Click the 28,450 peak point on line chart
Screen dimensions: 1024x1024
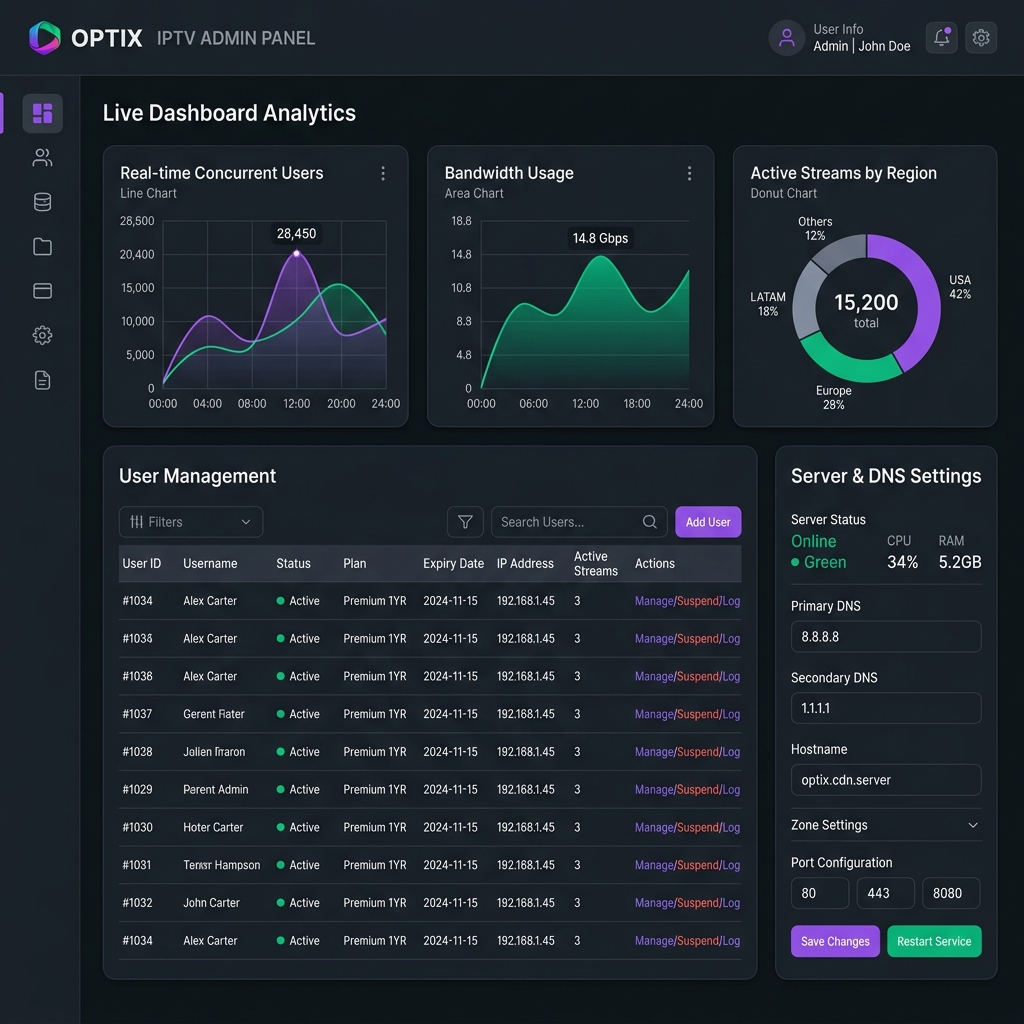coord(296,253)
